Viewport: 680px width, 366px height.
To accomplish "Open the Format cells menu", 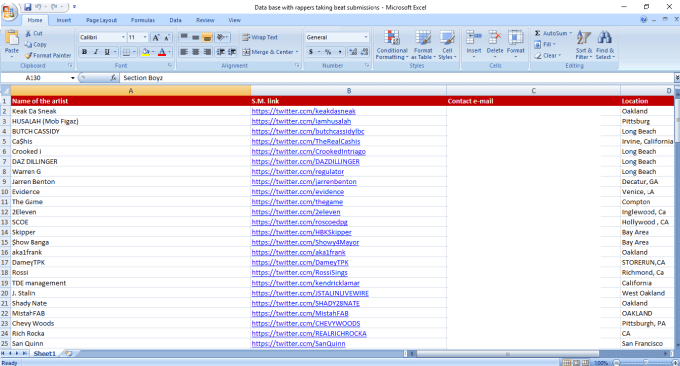I will pyautogui.click(x=516, y=43).
